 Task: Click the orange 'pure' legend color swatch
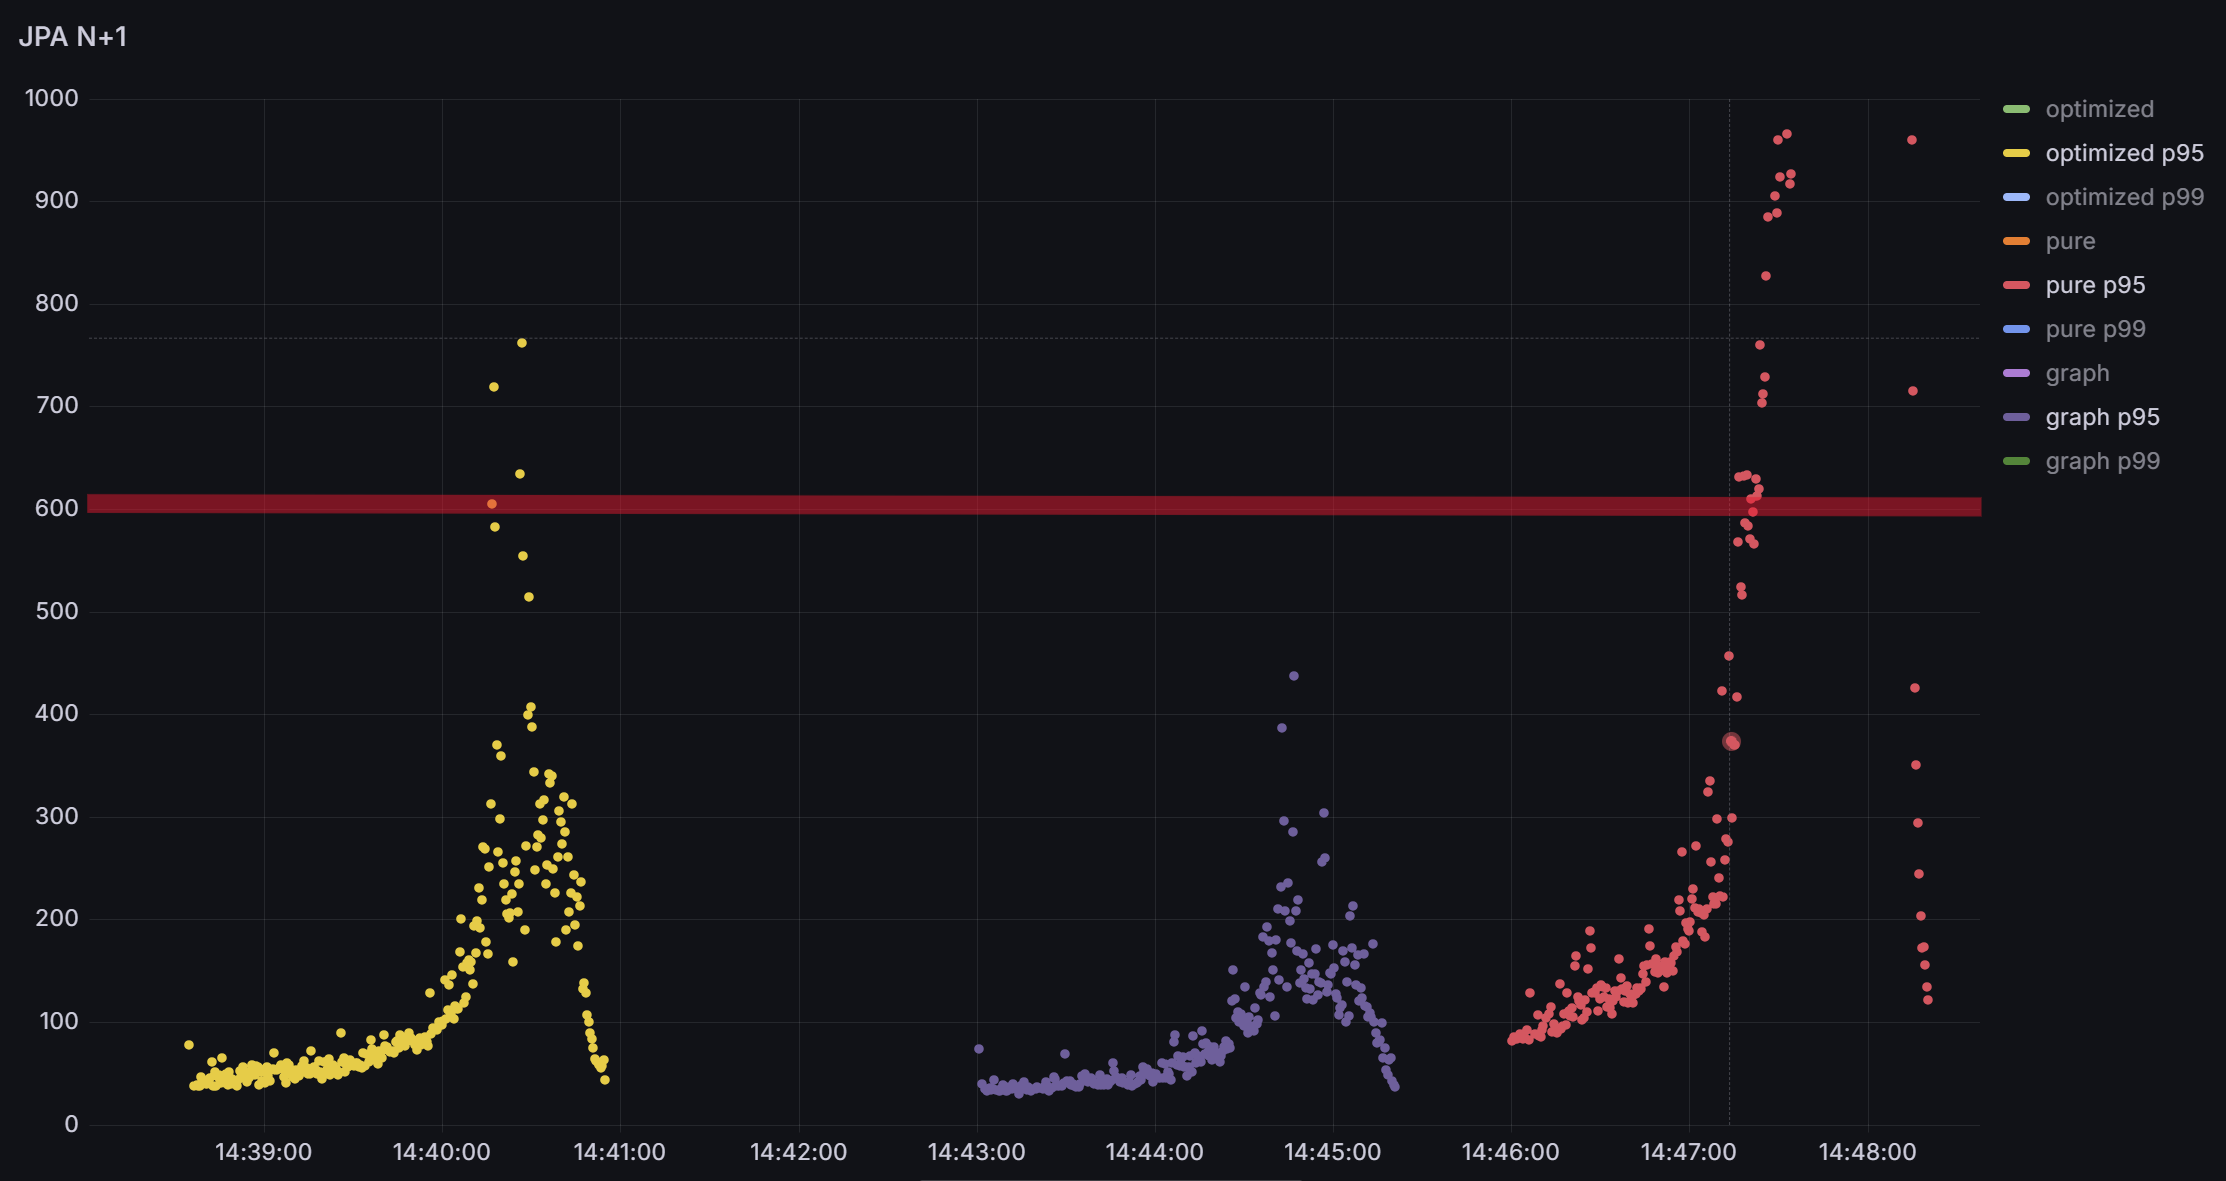coord(2016,241)
